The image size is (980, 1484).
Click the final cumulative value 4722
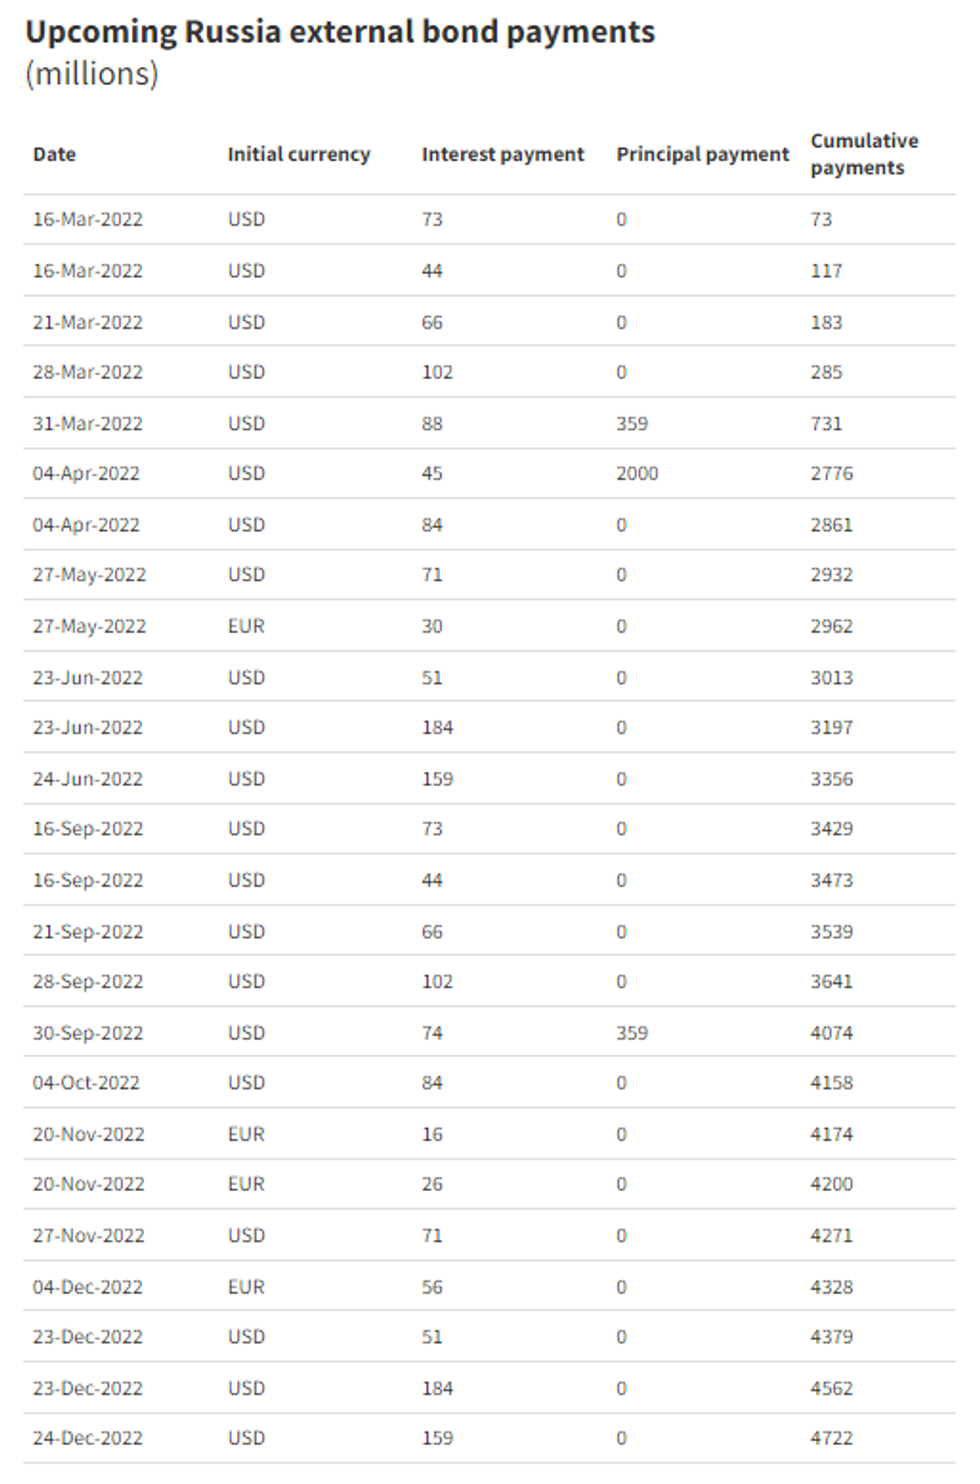click(831, 1438)
